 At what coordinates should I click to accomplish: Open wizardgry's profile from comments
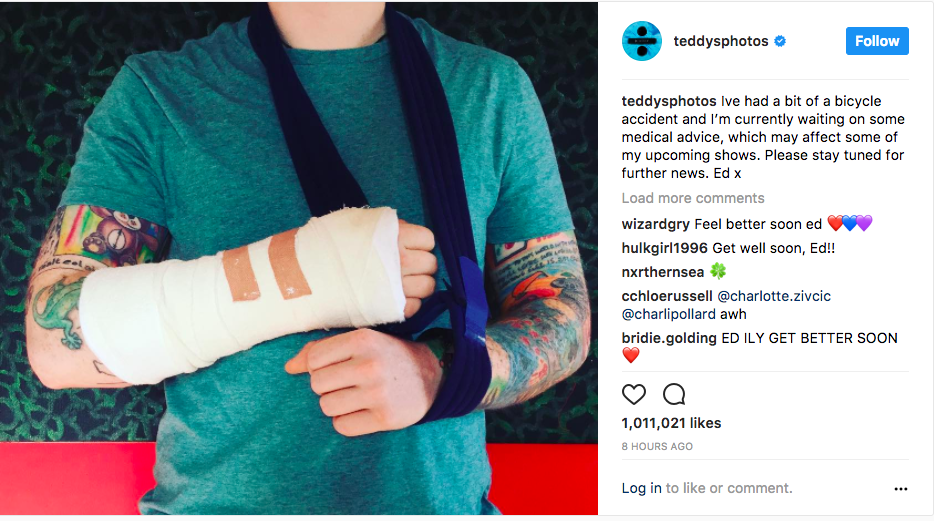(x=655, y=224)
